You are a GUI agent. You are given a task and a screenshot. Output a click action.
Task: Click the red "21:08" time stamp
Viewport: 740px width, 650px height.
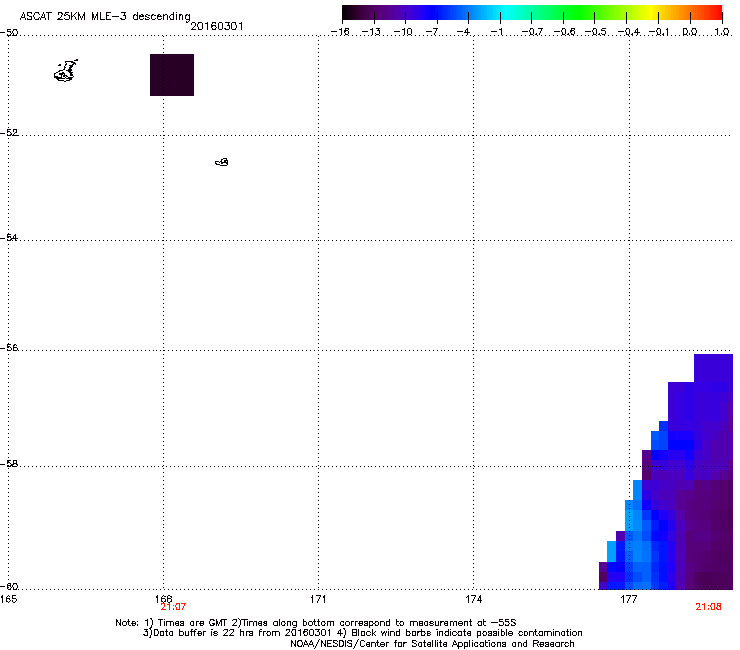[x=708, y=607]
